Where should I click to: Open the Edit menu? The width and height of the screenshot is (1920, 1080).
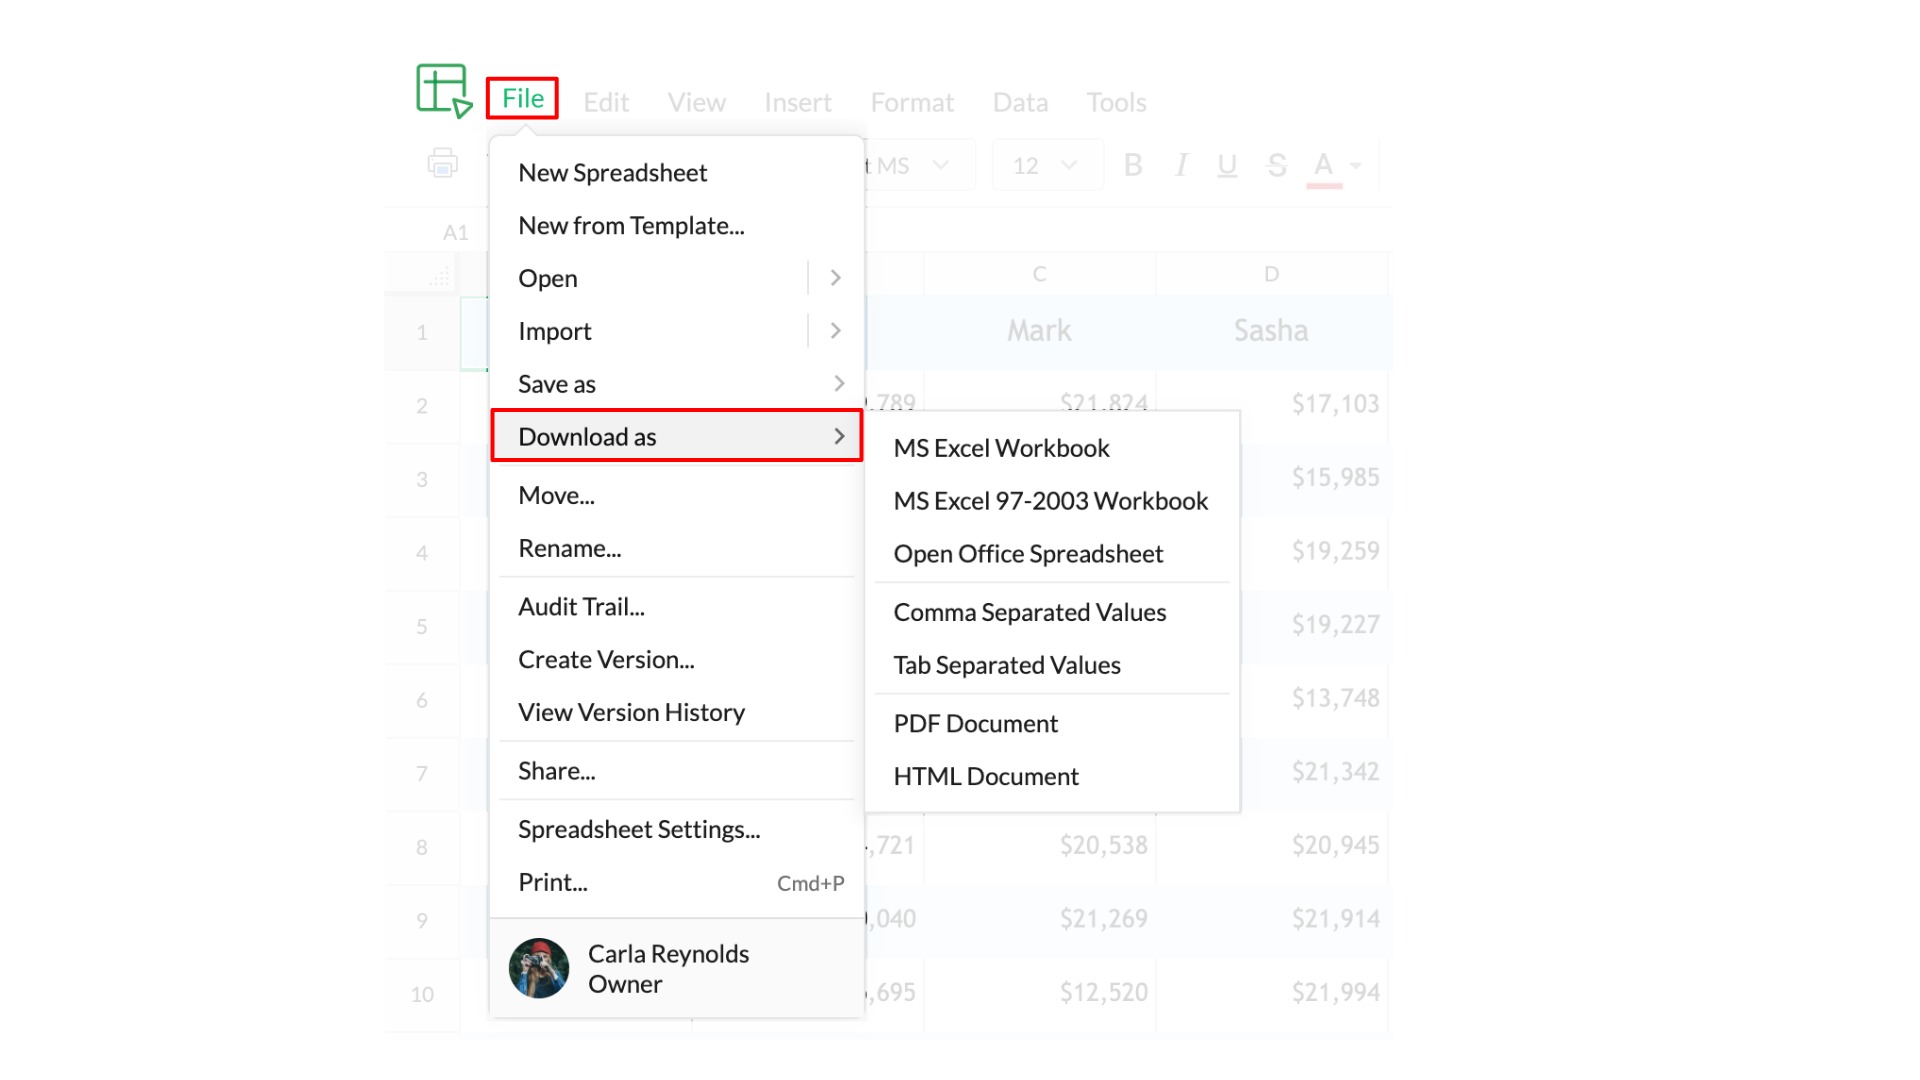pos(605,102)
